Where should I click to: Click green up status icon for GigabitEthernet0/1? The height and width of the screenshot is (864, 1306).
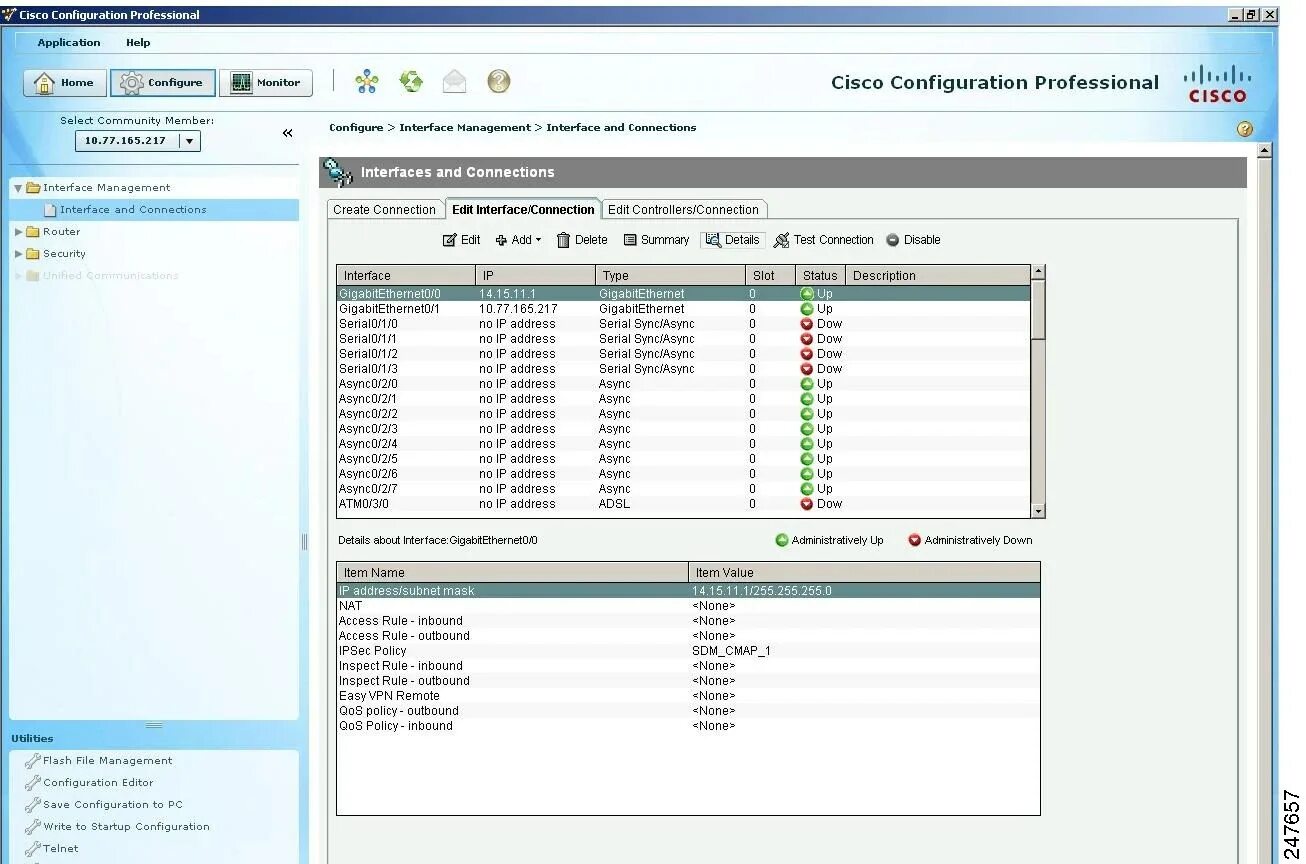(807, 309)
